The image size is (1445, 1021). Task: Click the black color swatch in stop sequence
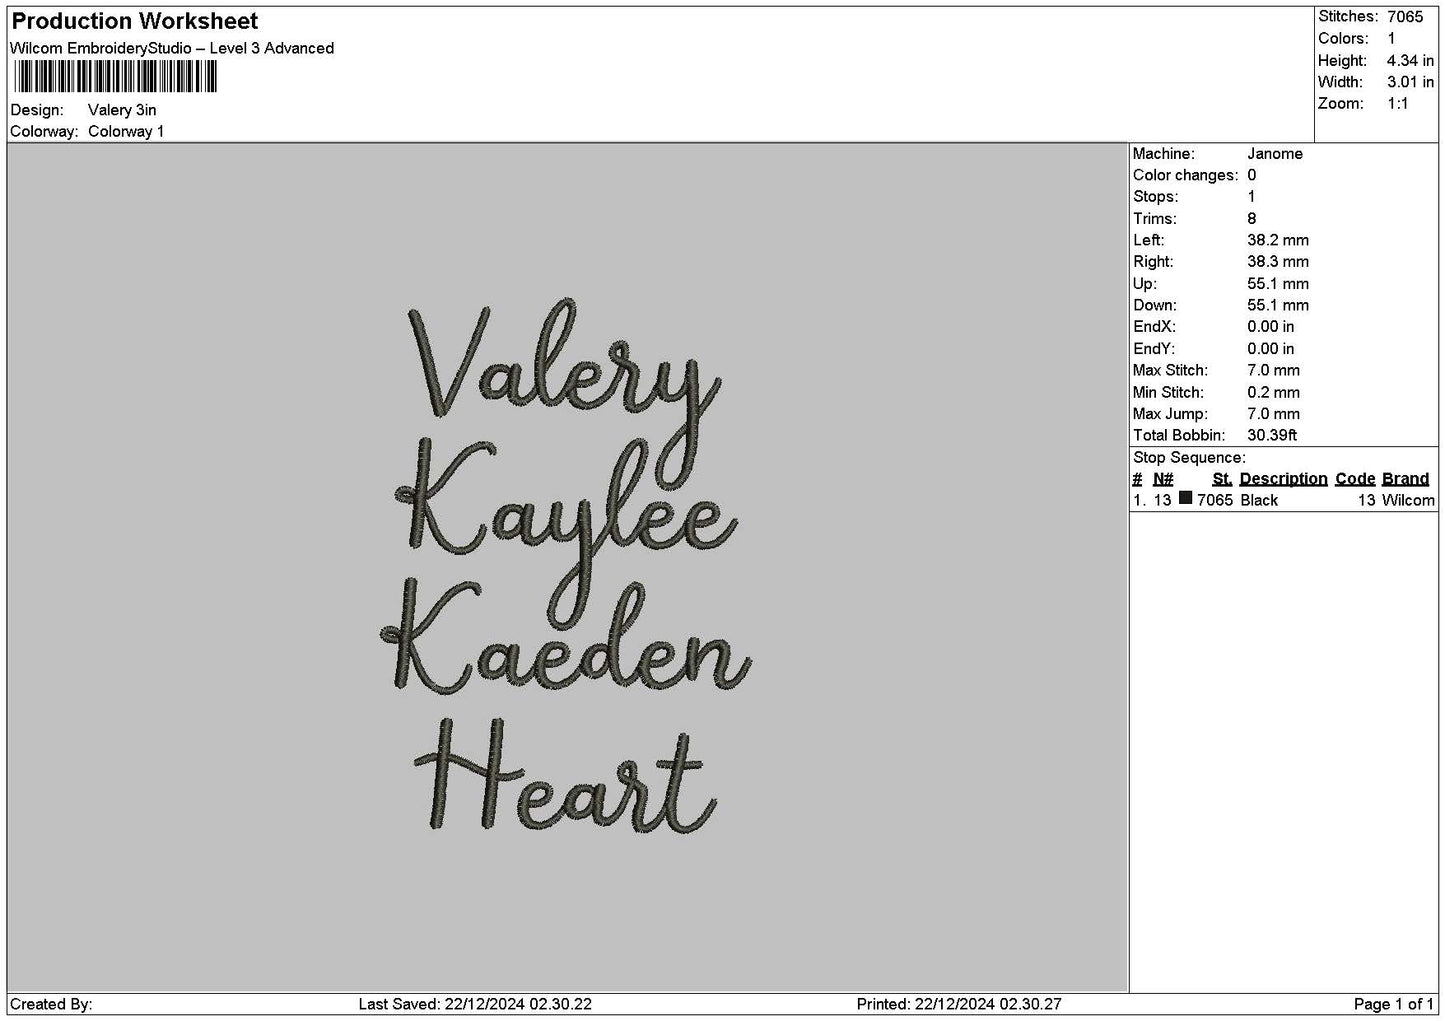coord(1186,498)
